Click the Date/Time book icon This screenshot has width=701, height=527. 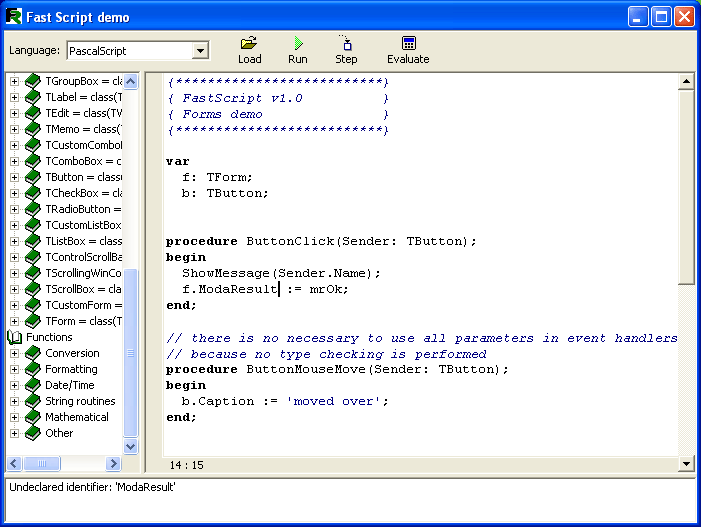pyautogui.click(x=33, y=385)
